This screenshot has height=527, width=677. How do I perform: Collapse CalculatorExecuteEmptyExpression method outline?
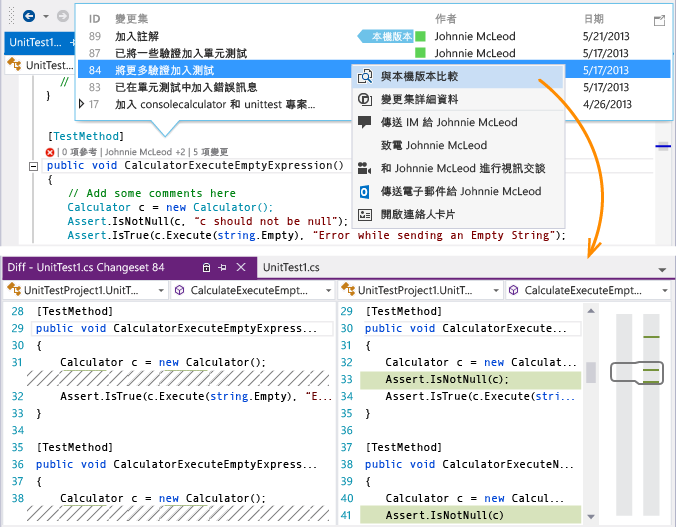[33, 166]
